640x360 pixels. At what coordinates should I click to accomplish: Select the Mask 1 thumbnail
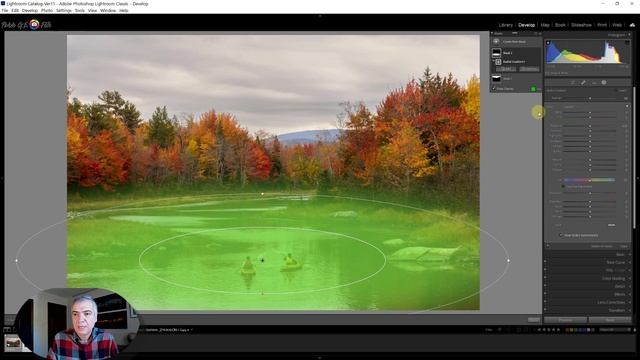(496, 78)
